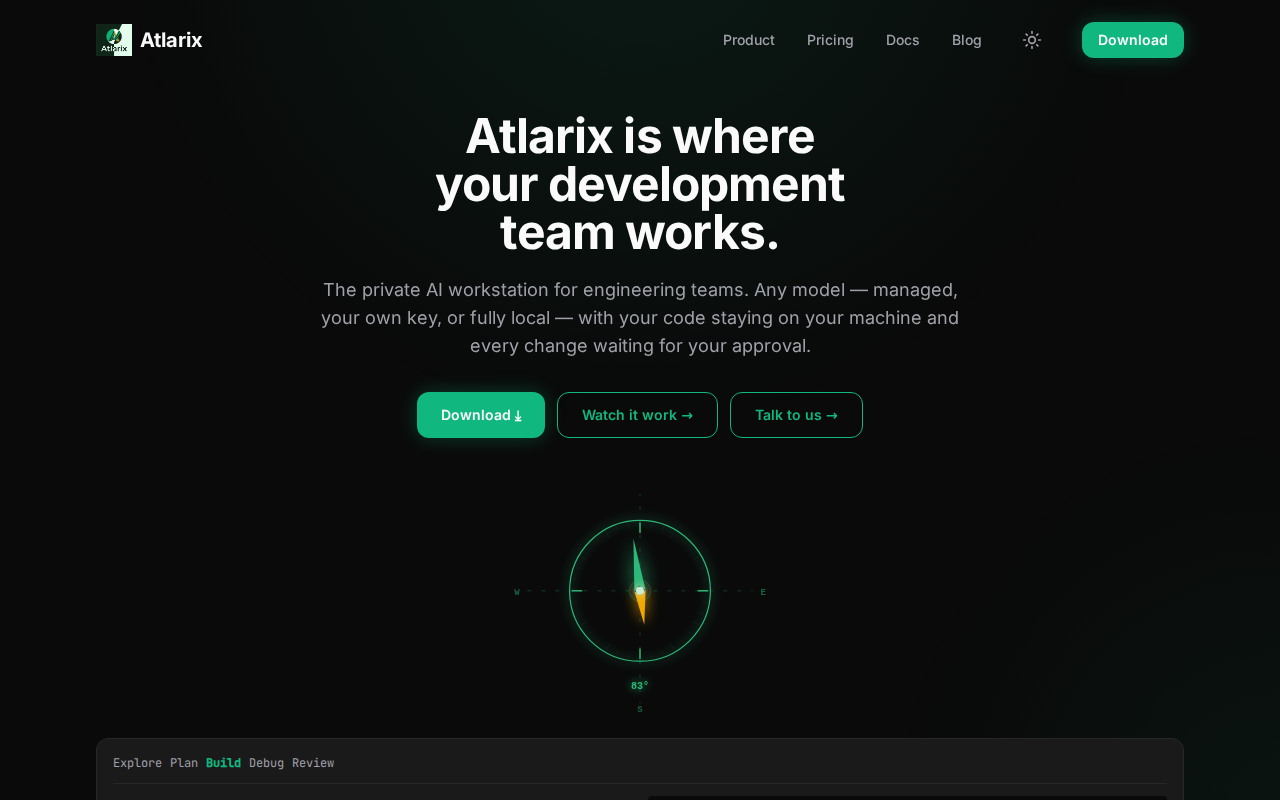This screenshot has height=800, width=1280.
Task: Open the Docs nav link
Action: (902, 40)
